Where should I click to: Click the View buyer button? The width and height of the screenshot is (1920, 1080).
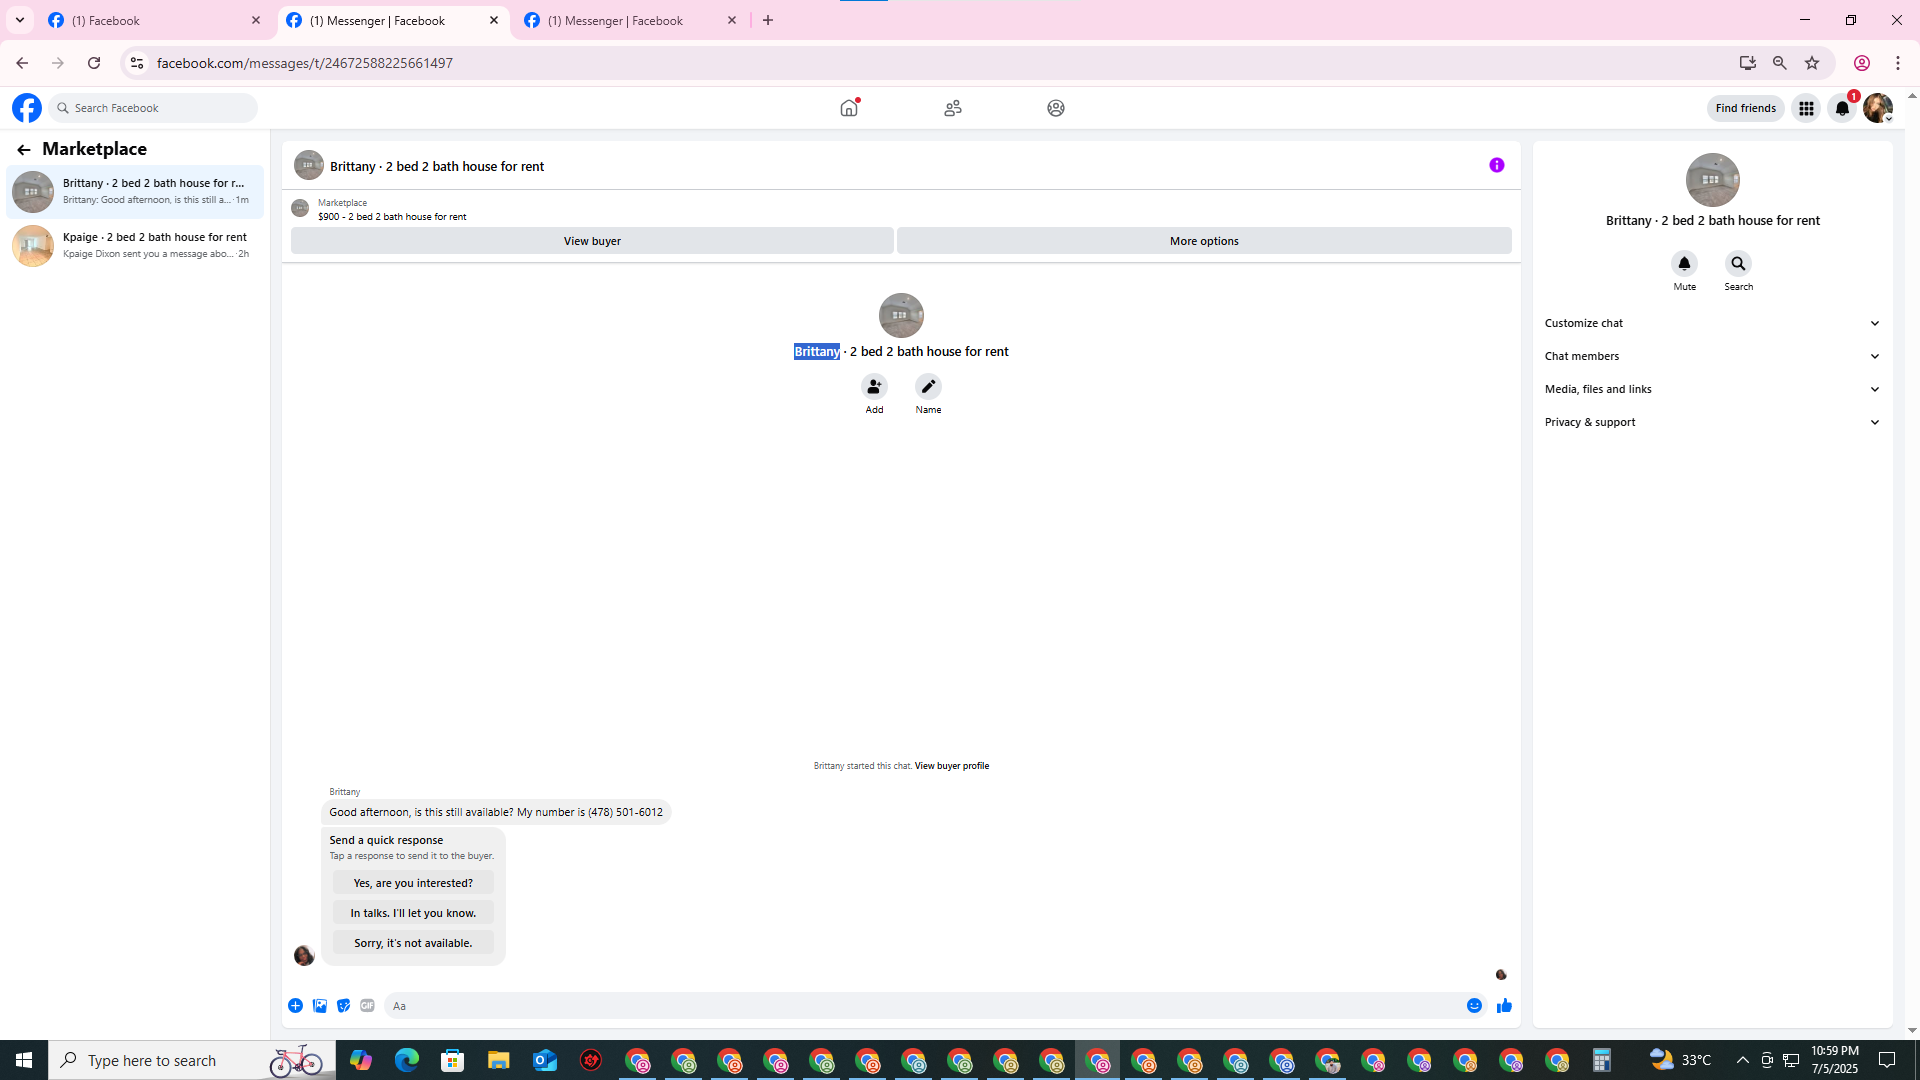pyautogui.click(x=592, y=241)
